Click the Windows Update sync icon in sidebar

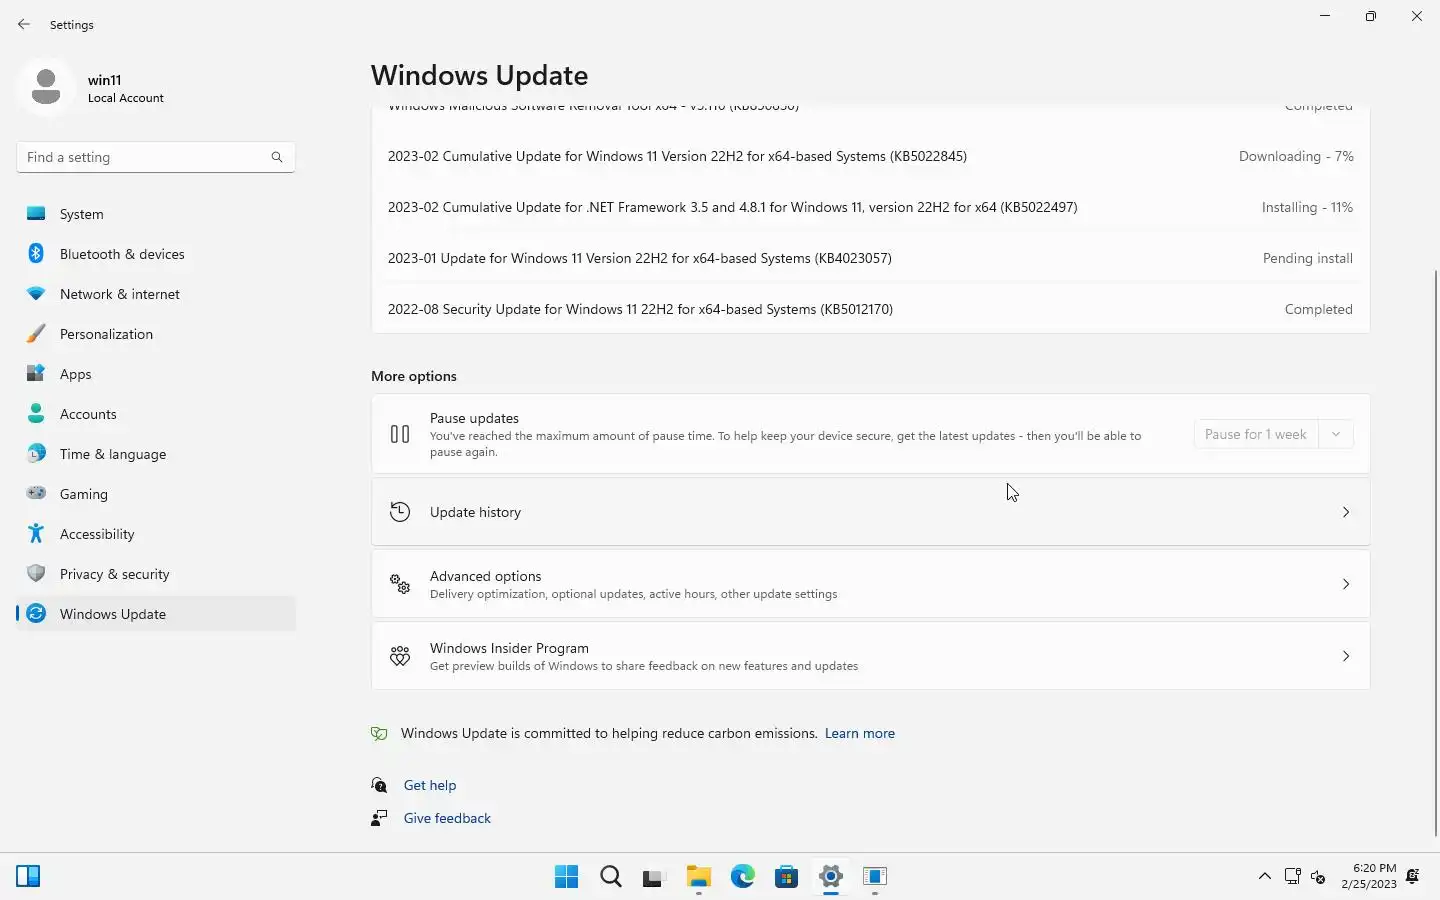tap(36, 614)
